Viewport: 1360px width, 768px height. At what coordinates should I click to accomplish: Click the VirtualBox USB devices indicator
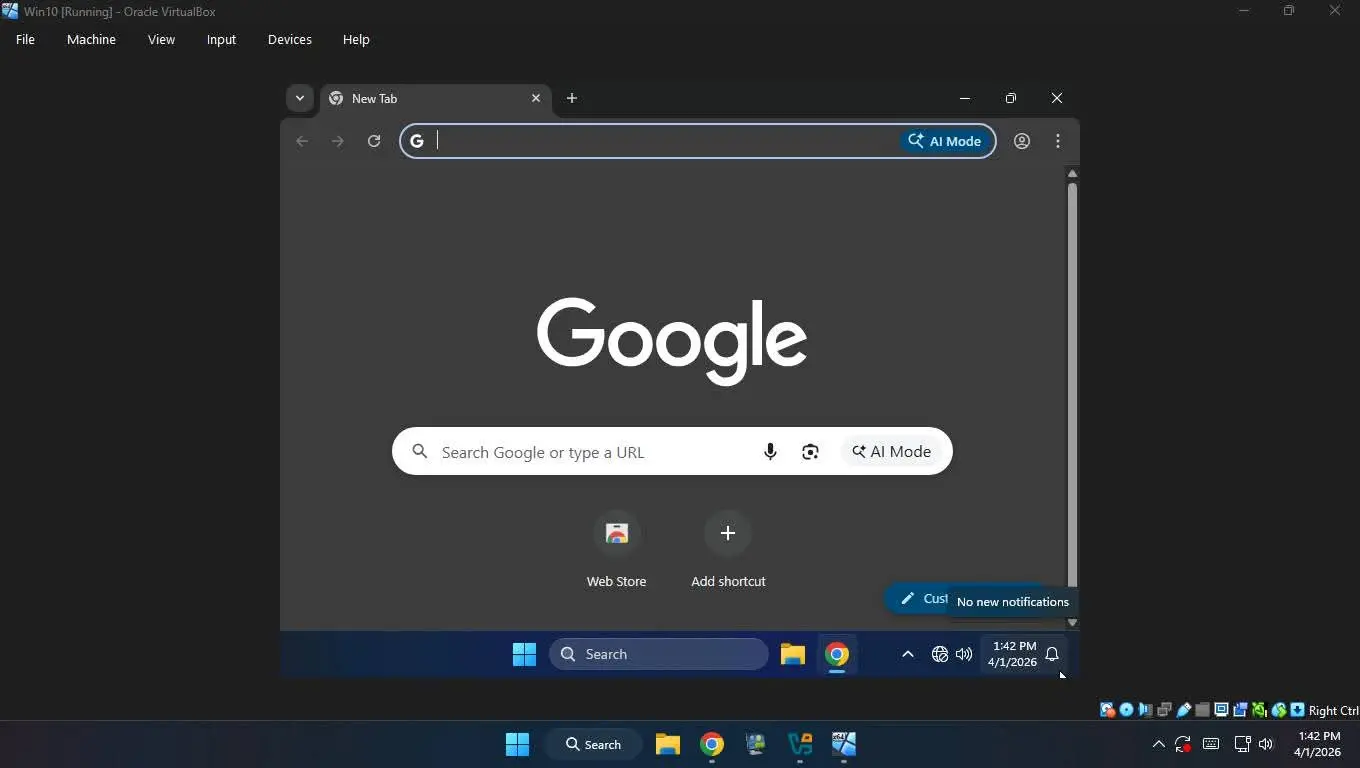pyautogui.click(x=1184, y=710)
